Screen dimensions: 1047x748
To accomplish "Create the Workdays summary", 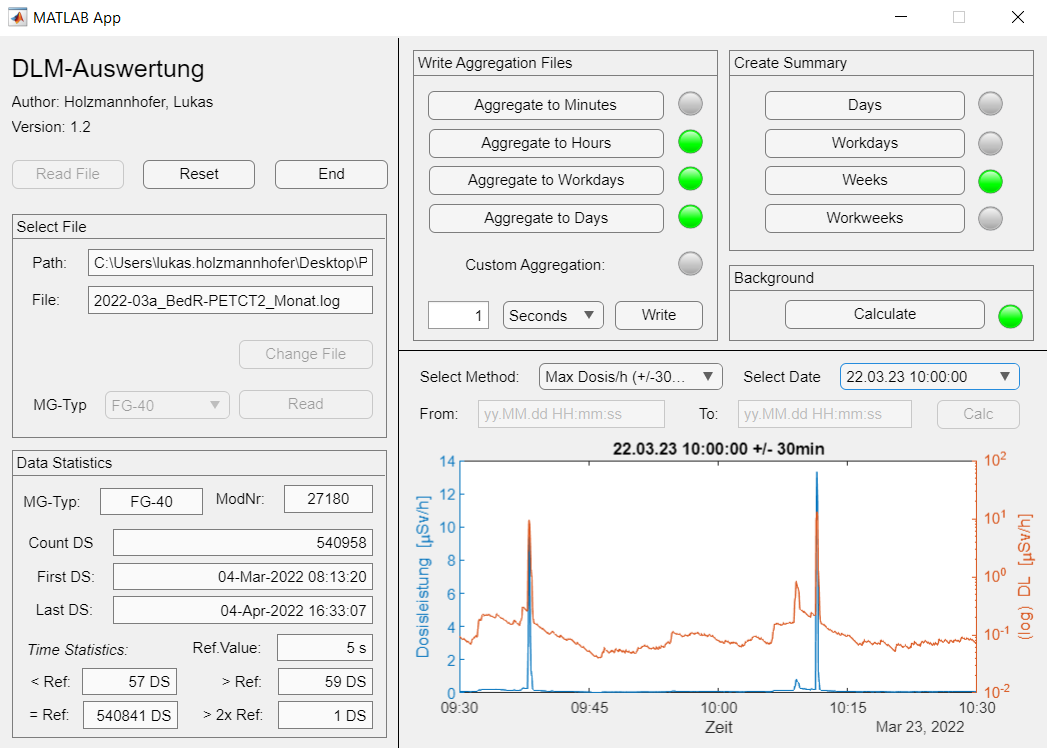I will 865,143.
